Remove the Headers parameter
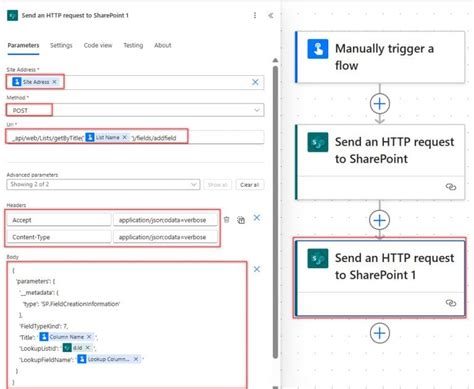 (x=257, y=218)
